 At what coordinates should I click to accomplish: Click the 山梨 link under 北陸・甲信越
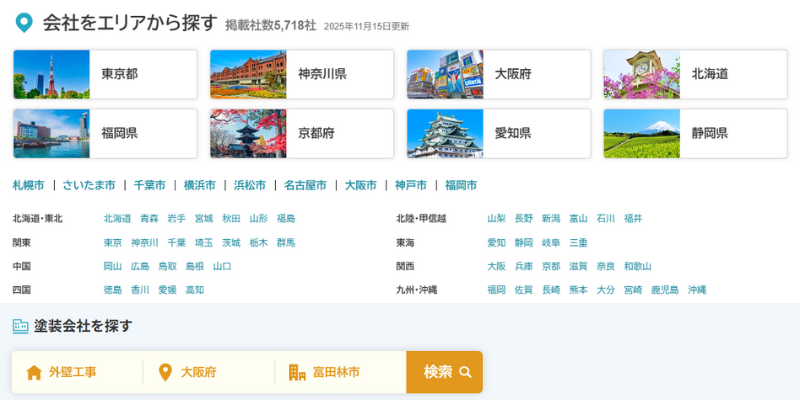point(496,218)
